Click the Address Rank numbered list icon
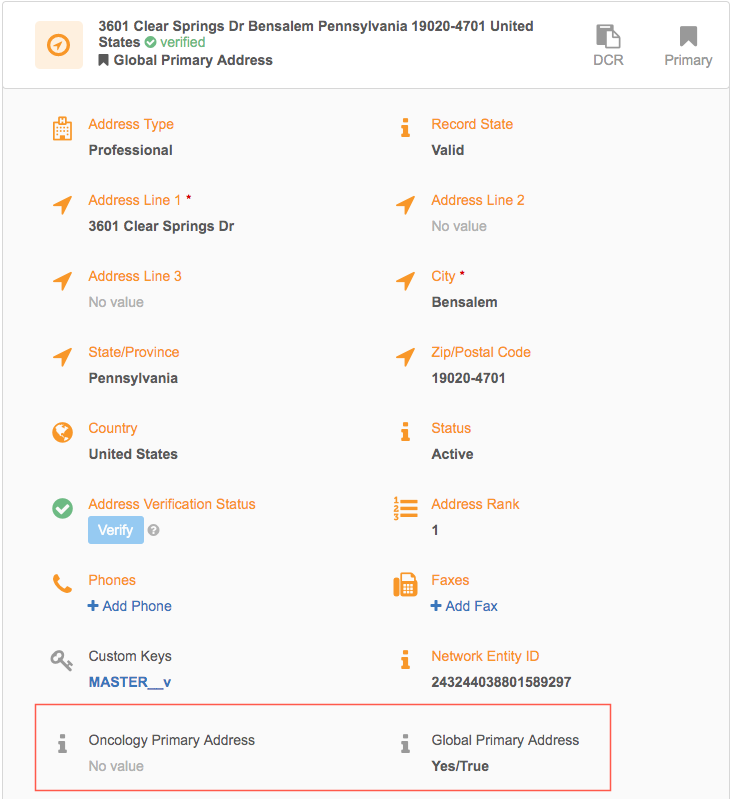Image resolution: width=731 pixels, height=799 pixels. 404,509
